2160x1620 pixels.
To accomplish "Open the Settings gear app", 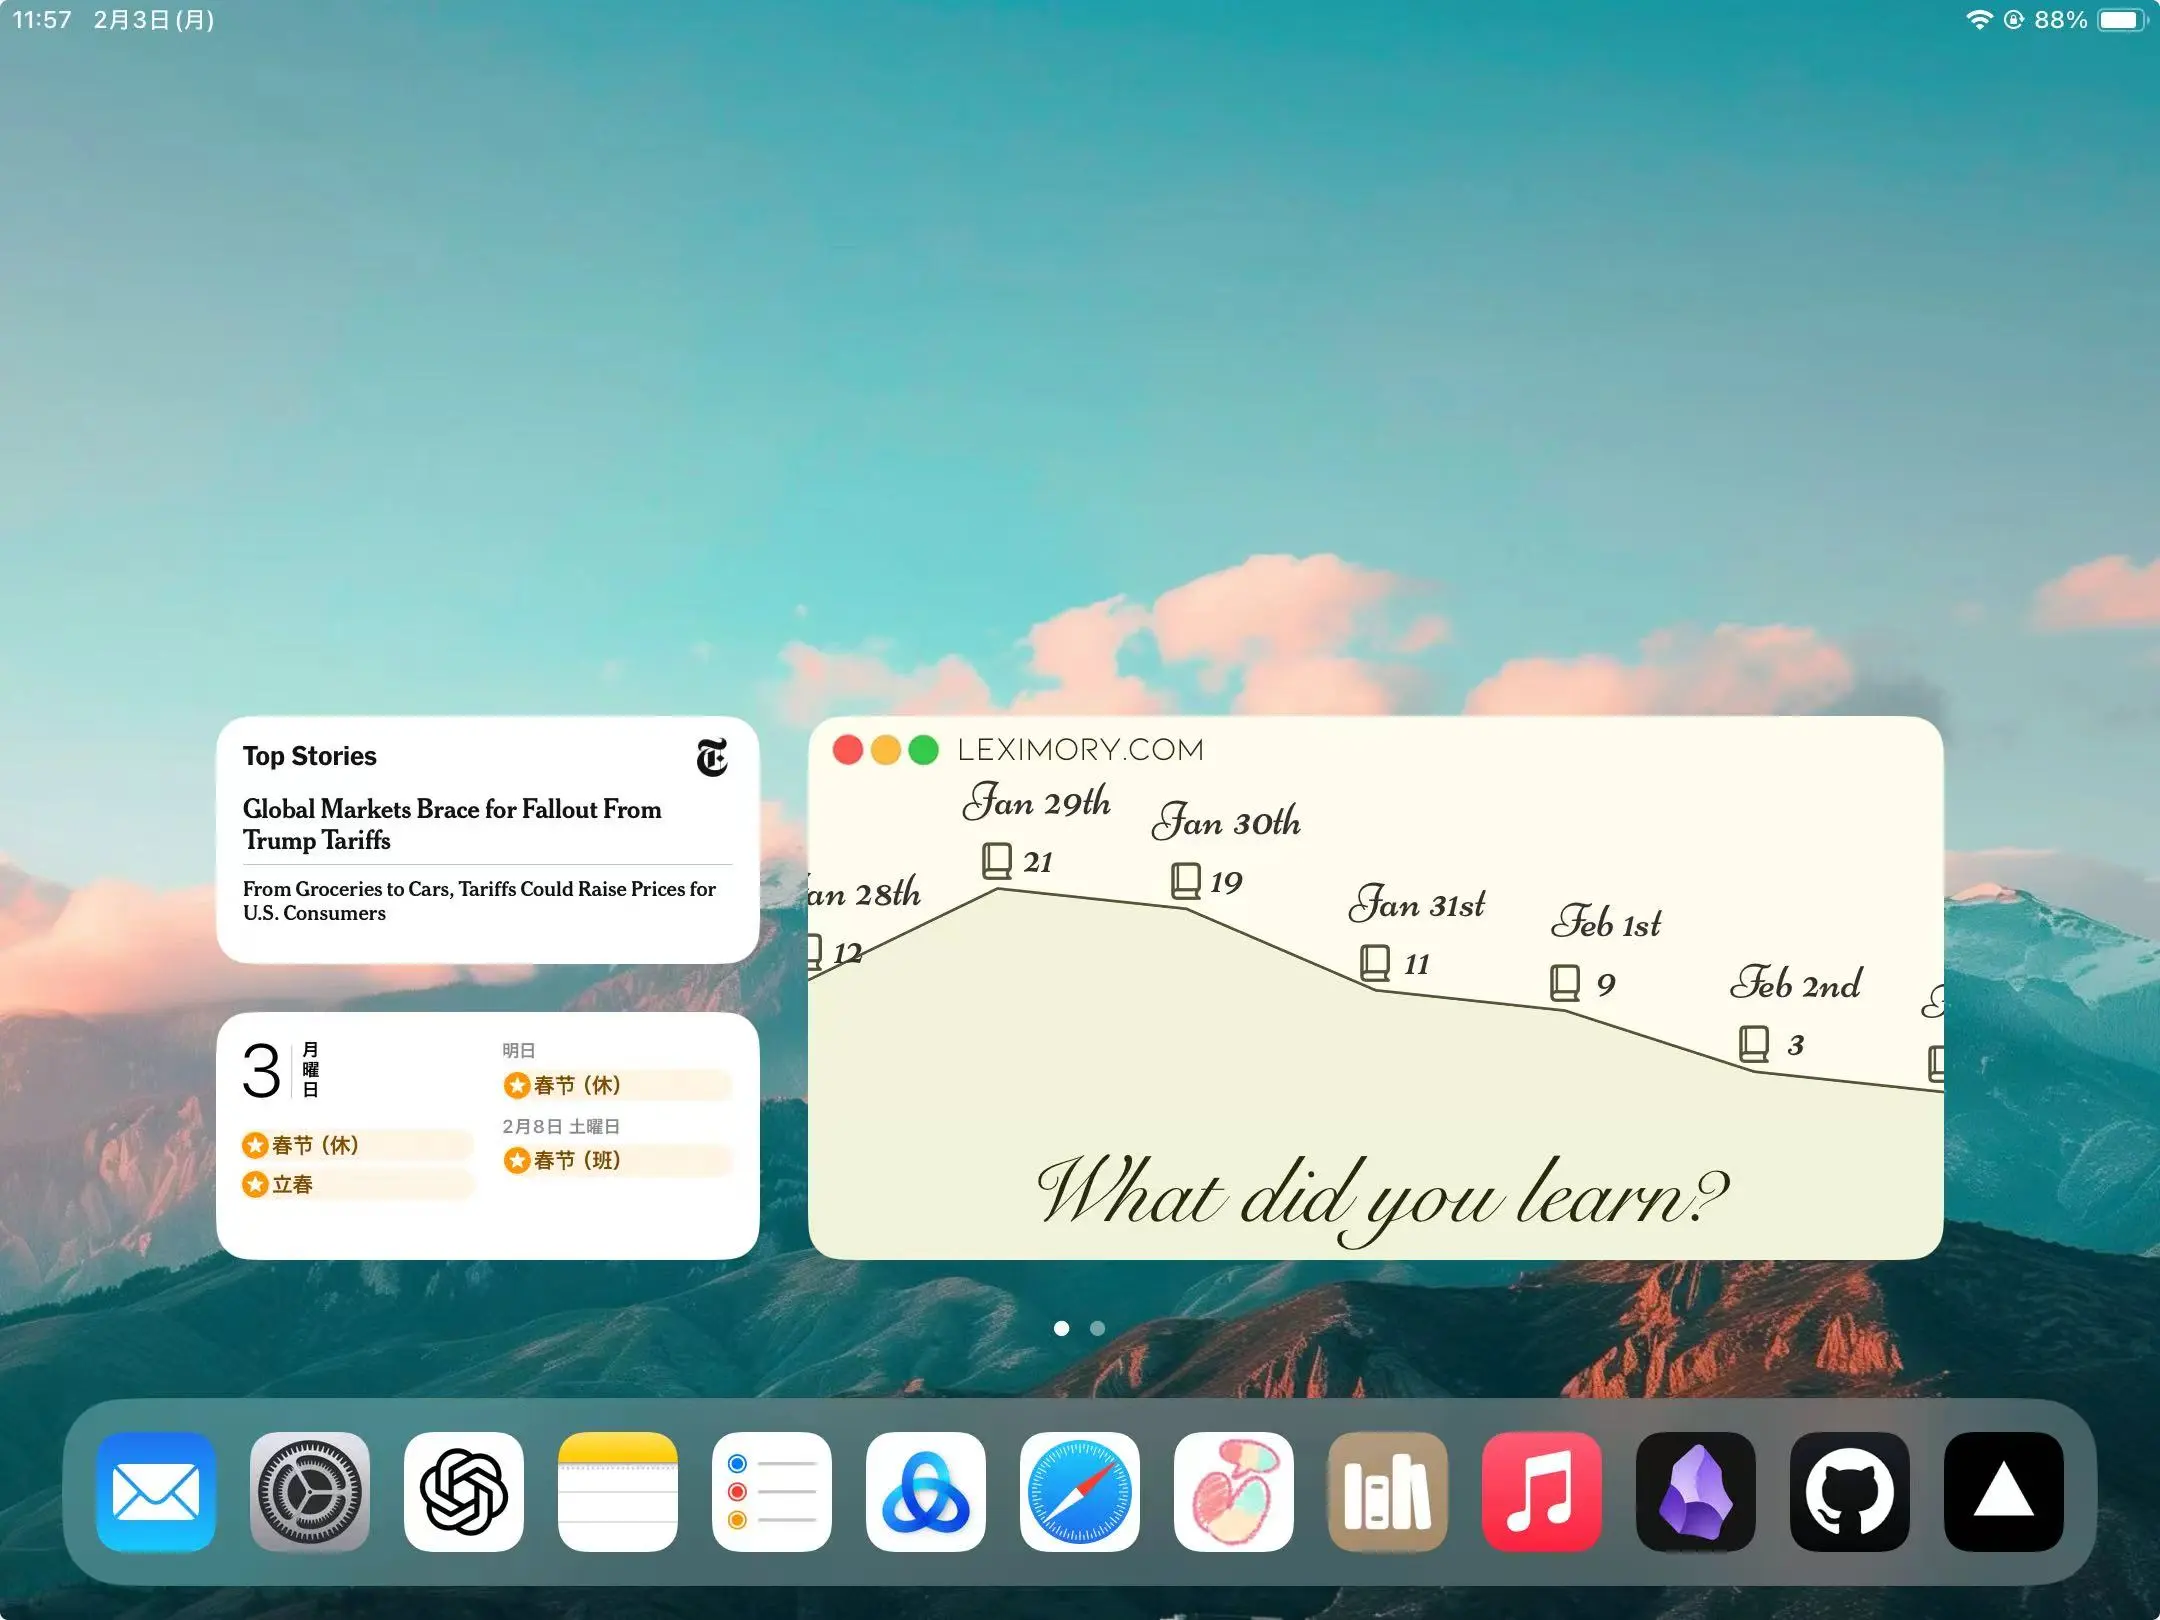I will [310, 1491].
